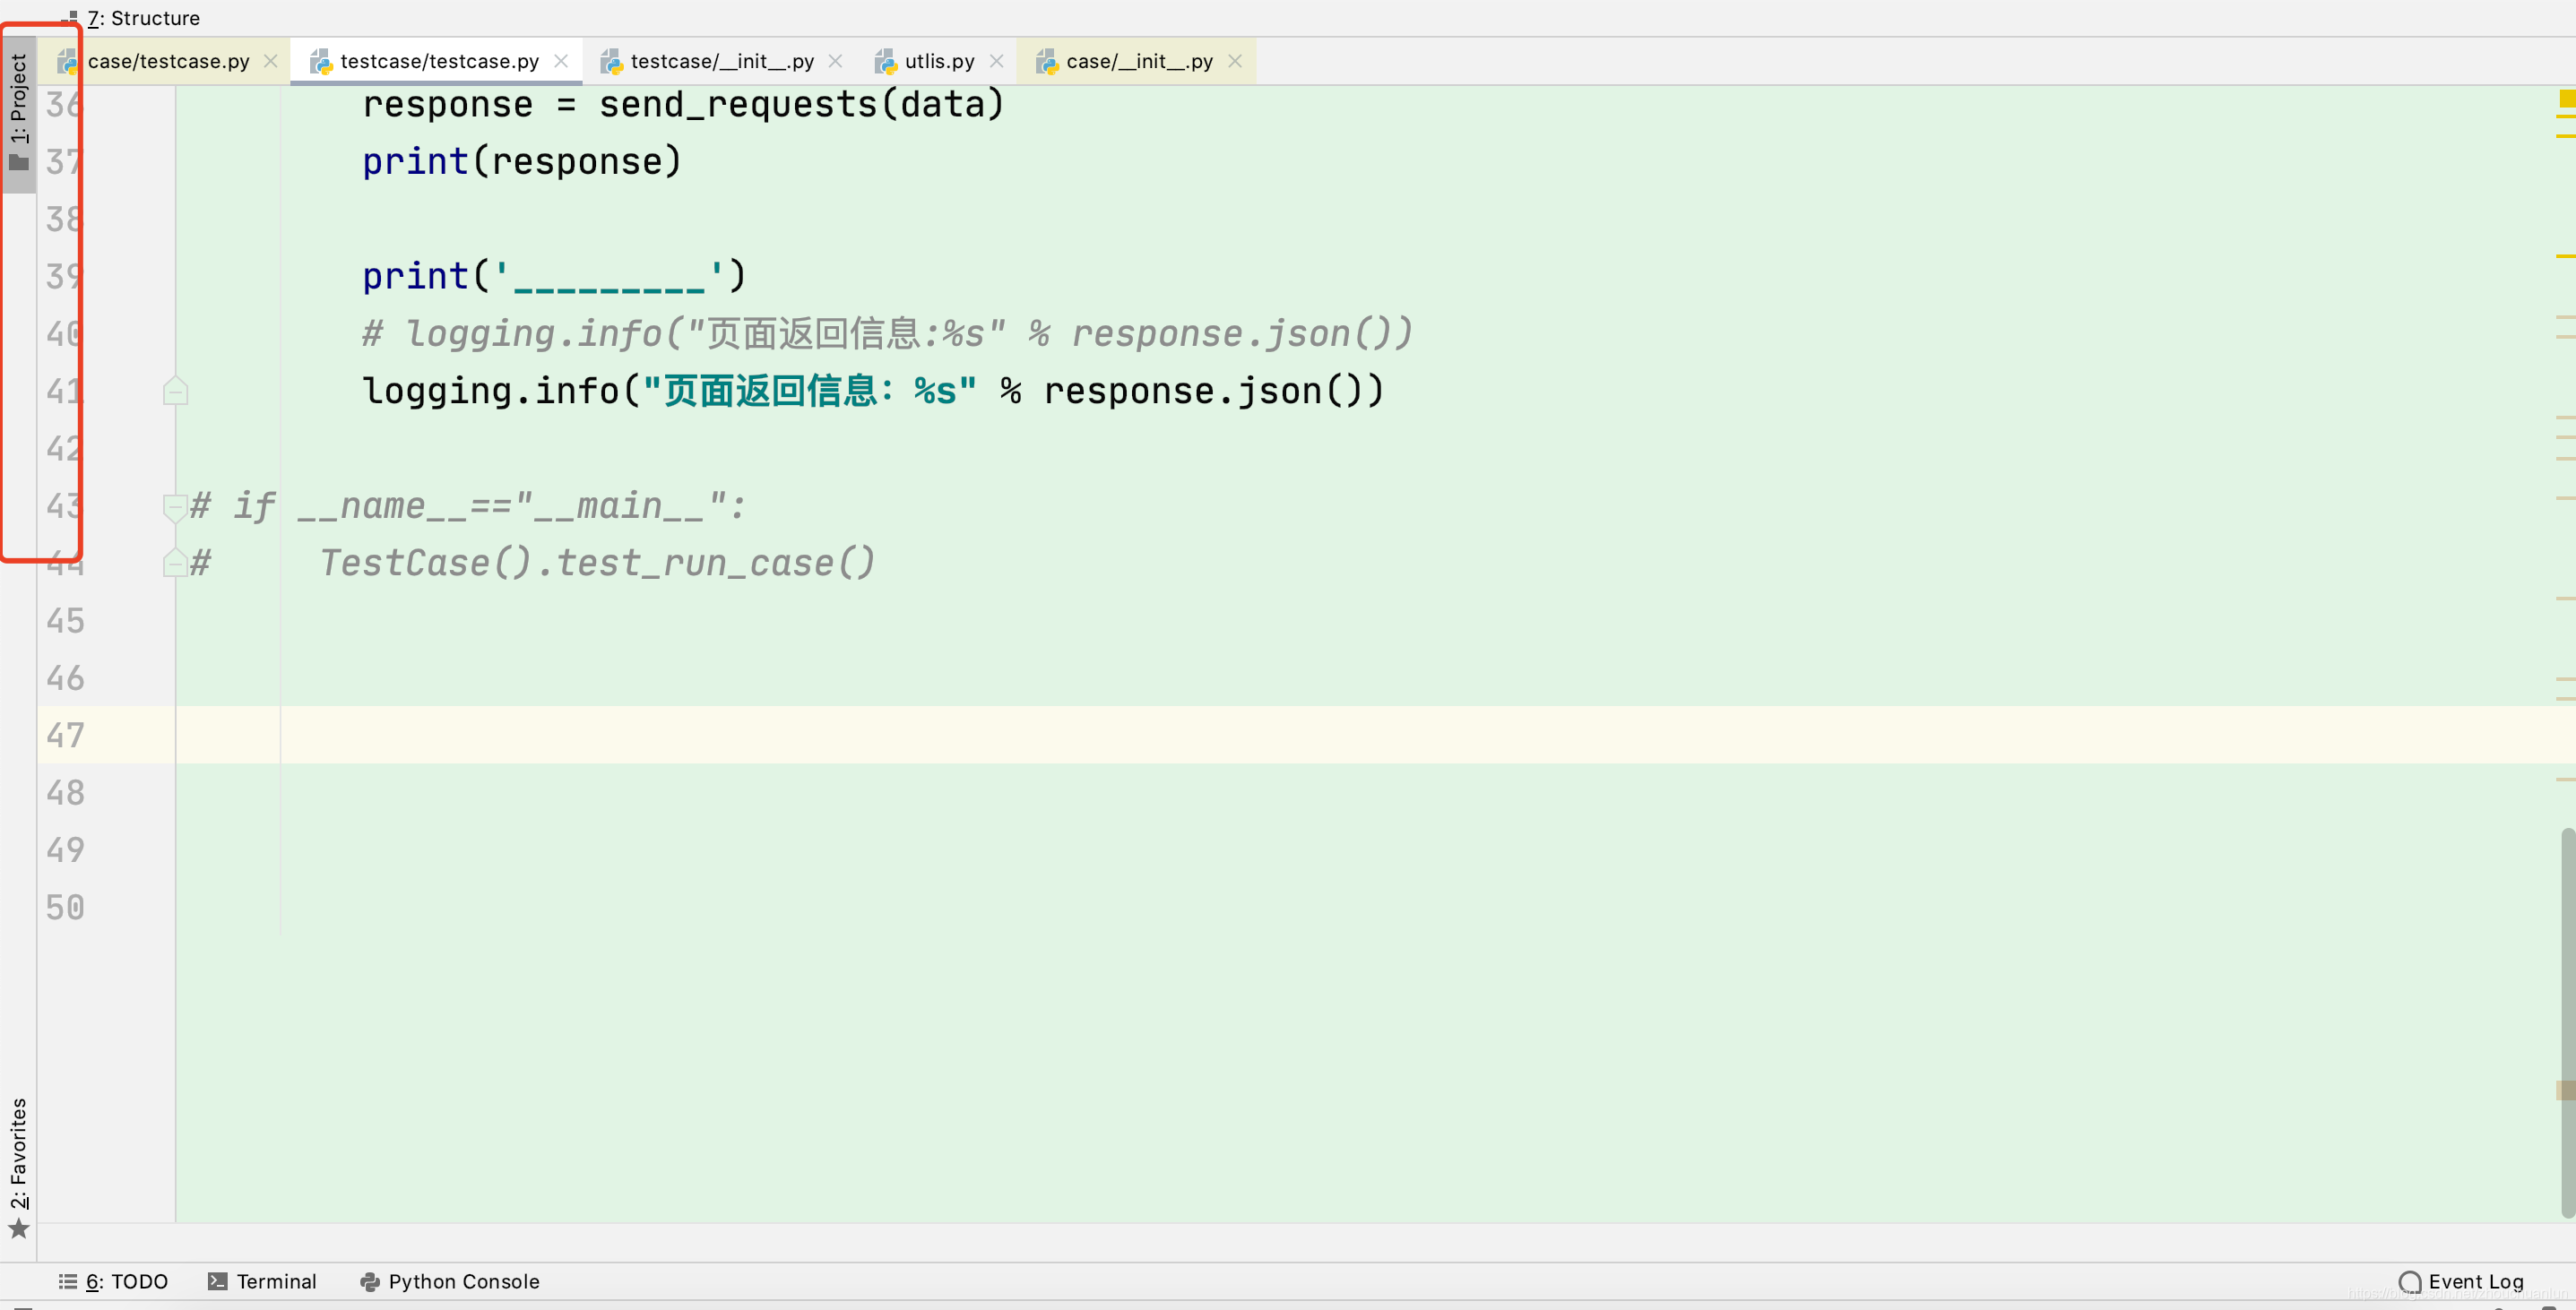Click line number 50 in gutter
Viewport: 2576px width, 1310px height.
pyautogui.click(x=65, y=908)
